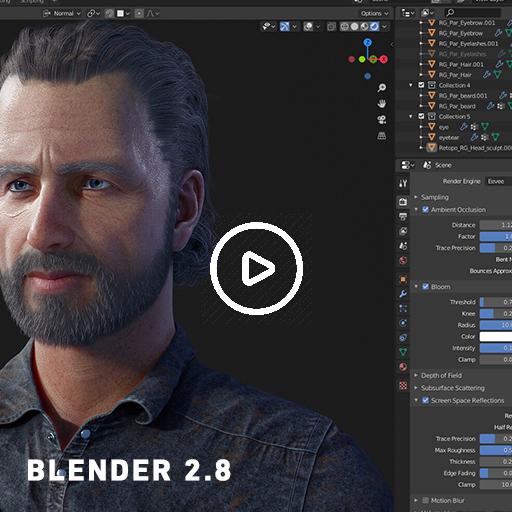Viewport: 512px width, 512px height.
Task: Click the red X axis gizmo handle
Action: 384,59
